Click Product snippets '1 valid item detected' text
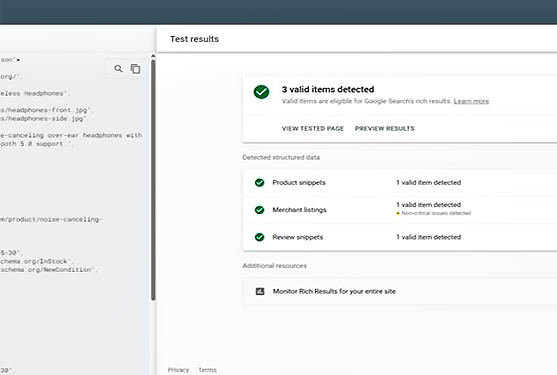 429,183
